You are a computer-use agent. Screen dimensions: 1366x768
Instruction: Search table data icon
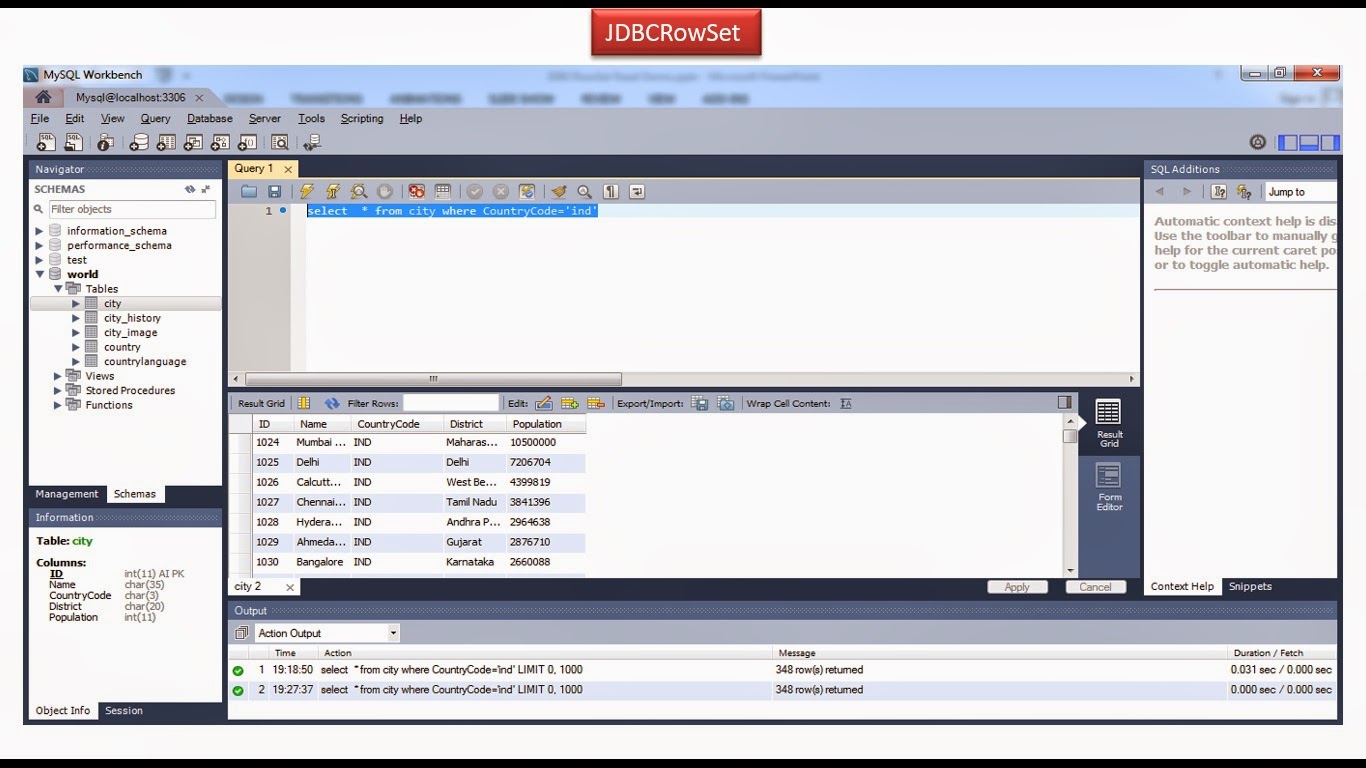pos(280,142)
